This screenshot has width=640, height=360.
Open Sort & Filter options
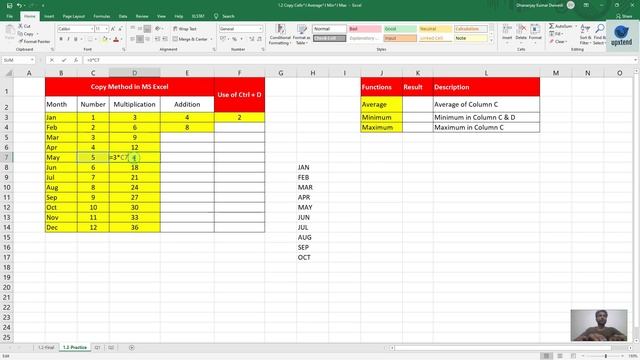[585, 34]
